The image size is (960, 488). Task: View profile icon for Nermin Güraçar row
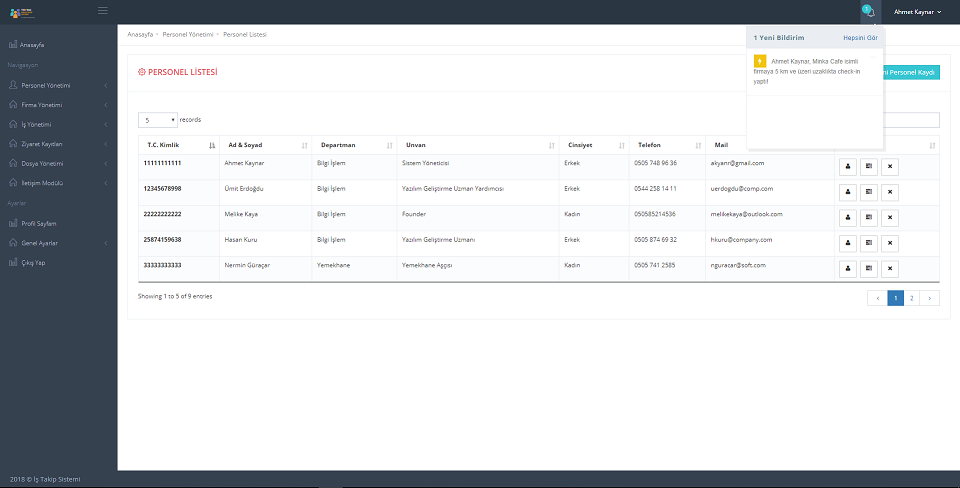click(847, 269)
